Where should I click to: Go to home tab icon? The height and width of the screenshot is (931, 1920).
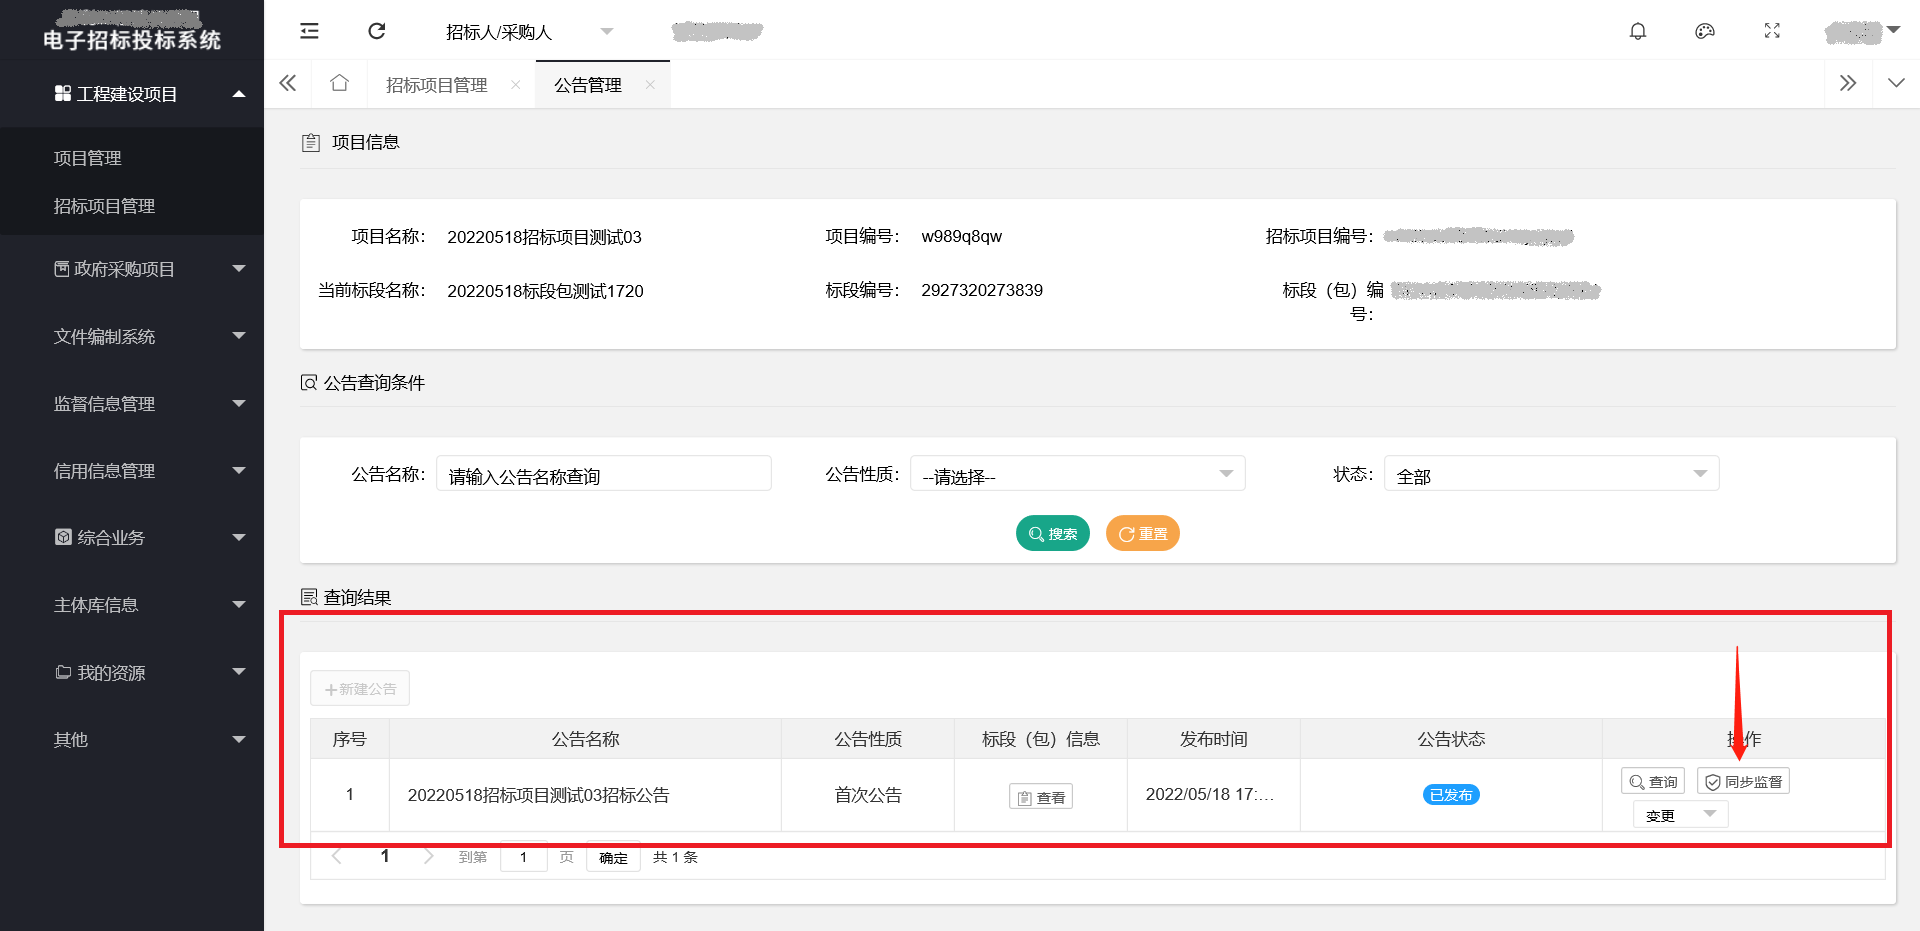click(x=339, y=83)
